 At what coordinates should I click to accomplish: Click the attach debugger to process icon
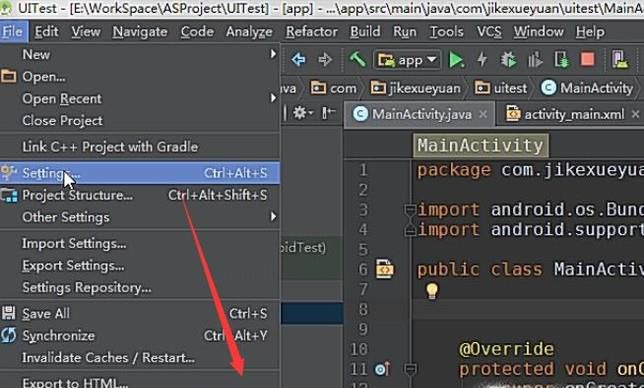[x=561, y=60]
